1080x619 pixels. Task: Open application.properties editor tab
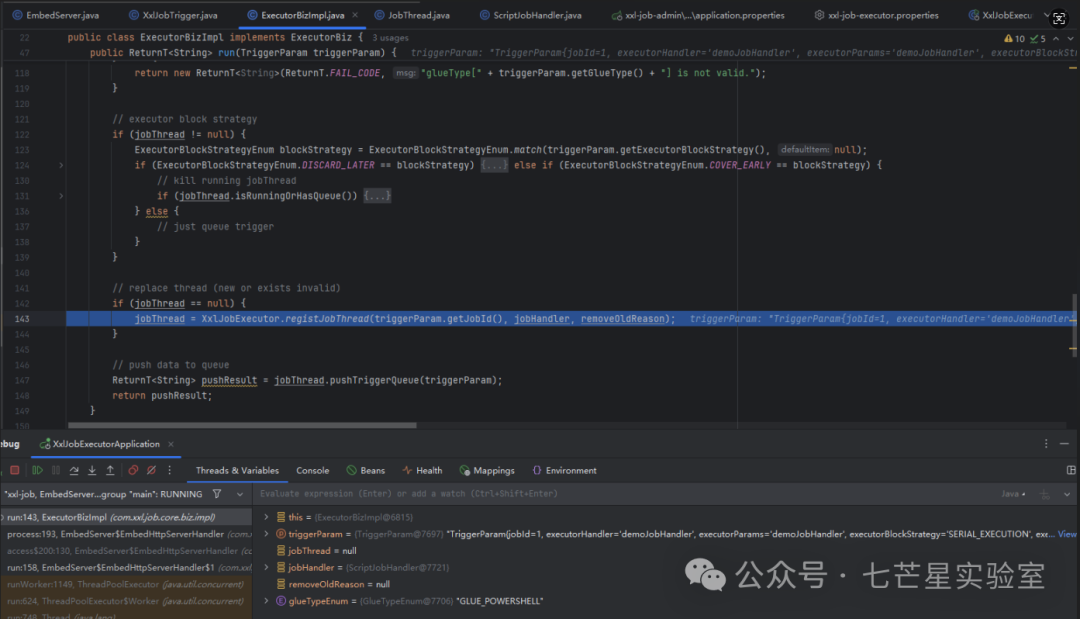point(698,14)
